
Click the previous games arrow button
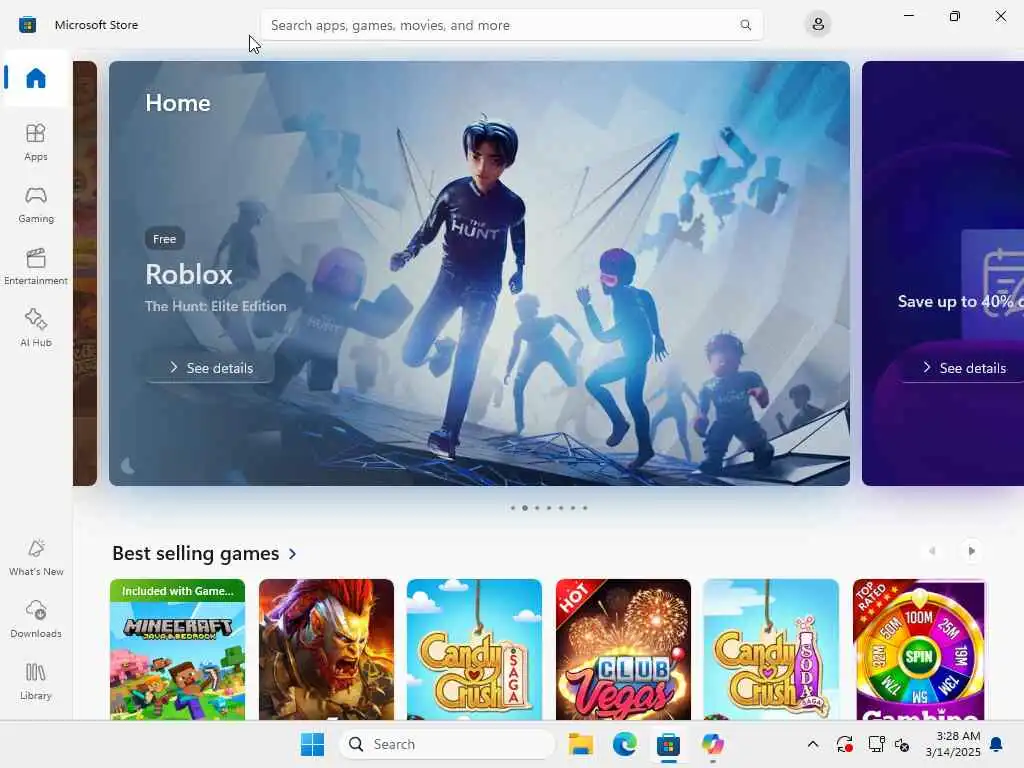(932, 551)
